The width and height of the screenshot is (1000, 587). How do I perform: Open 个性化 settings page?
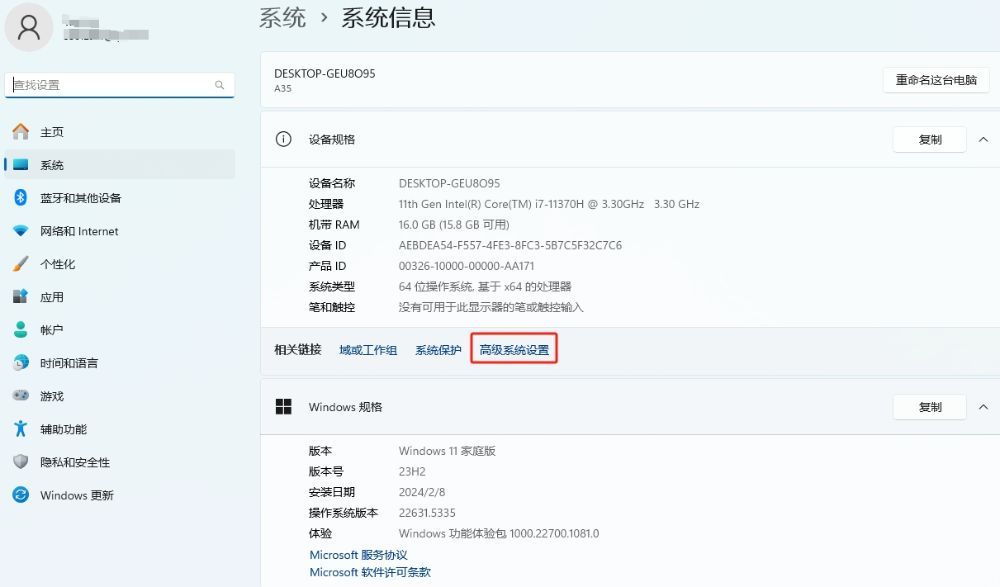(x=121, y=264)
